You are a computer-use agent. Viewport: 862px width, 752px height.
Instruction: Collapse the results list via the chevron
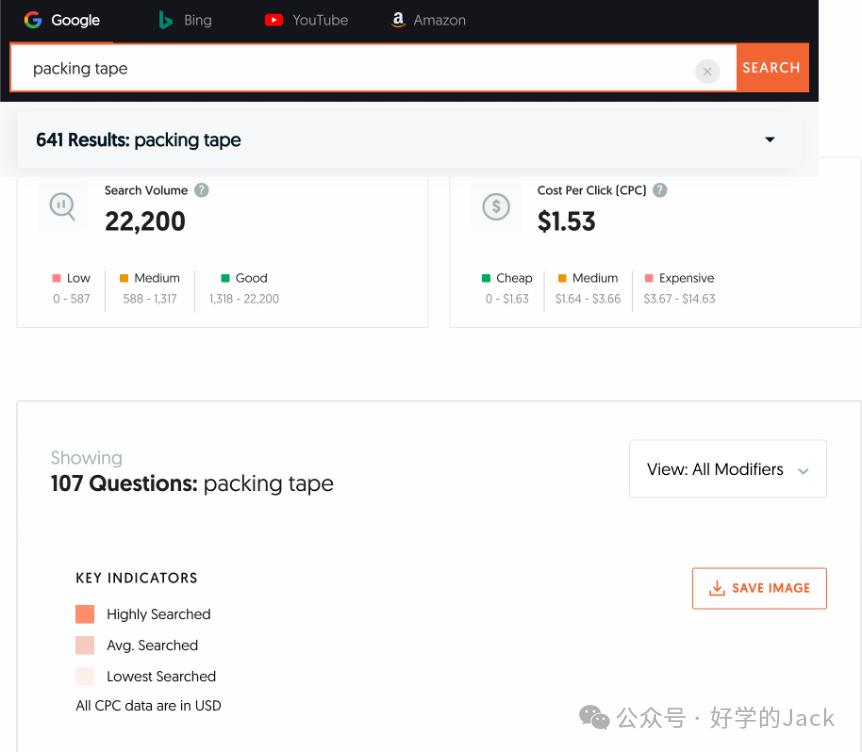pos(769,139)
